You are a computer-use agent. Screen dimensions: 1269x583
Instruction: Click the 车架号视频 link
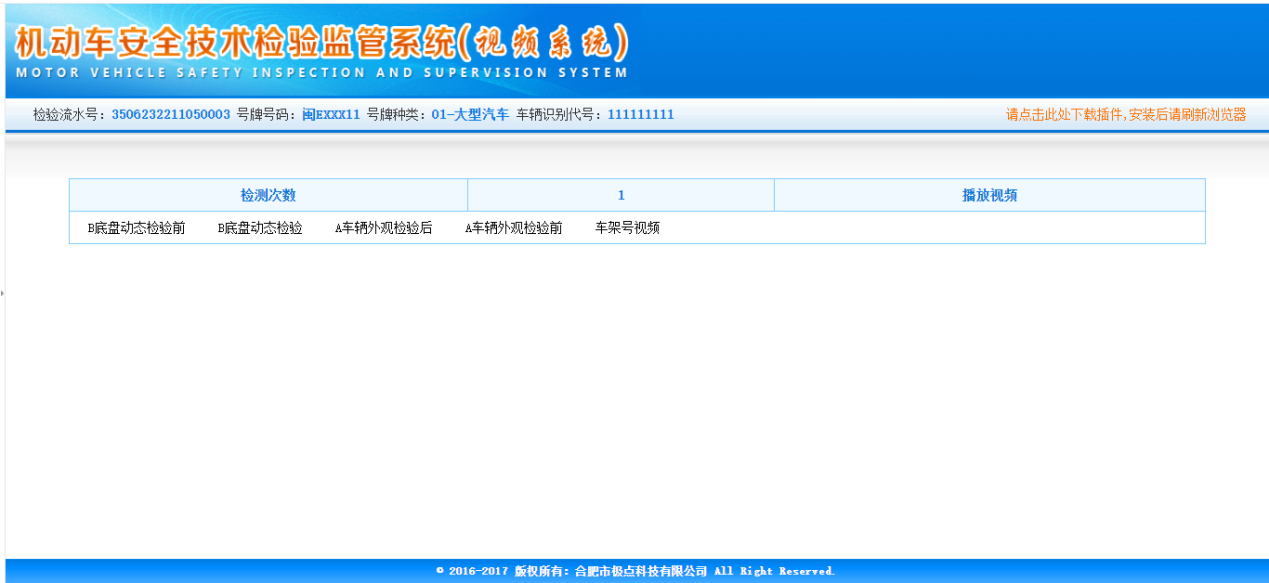coord(627,228)
